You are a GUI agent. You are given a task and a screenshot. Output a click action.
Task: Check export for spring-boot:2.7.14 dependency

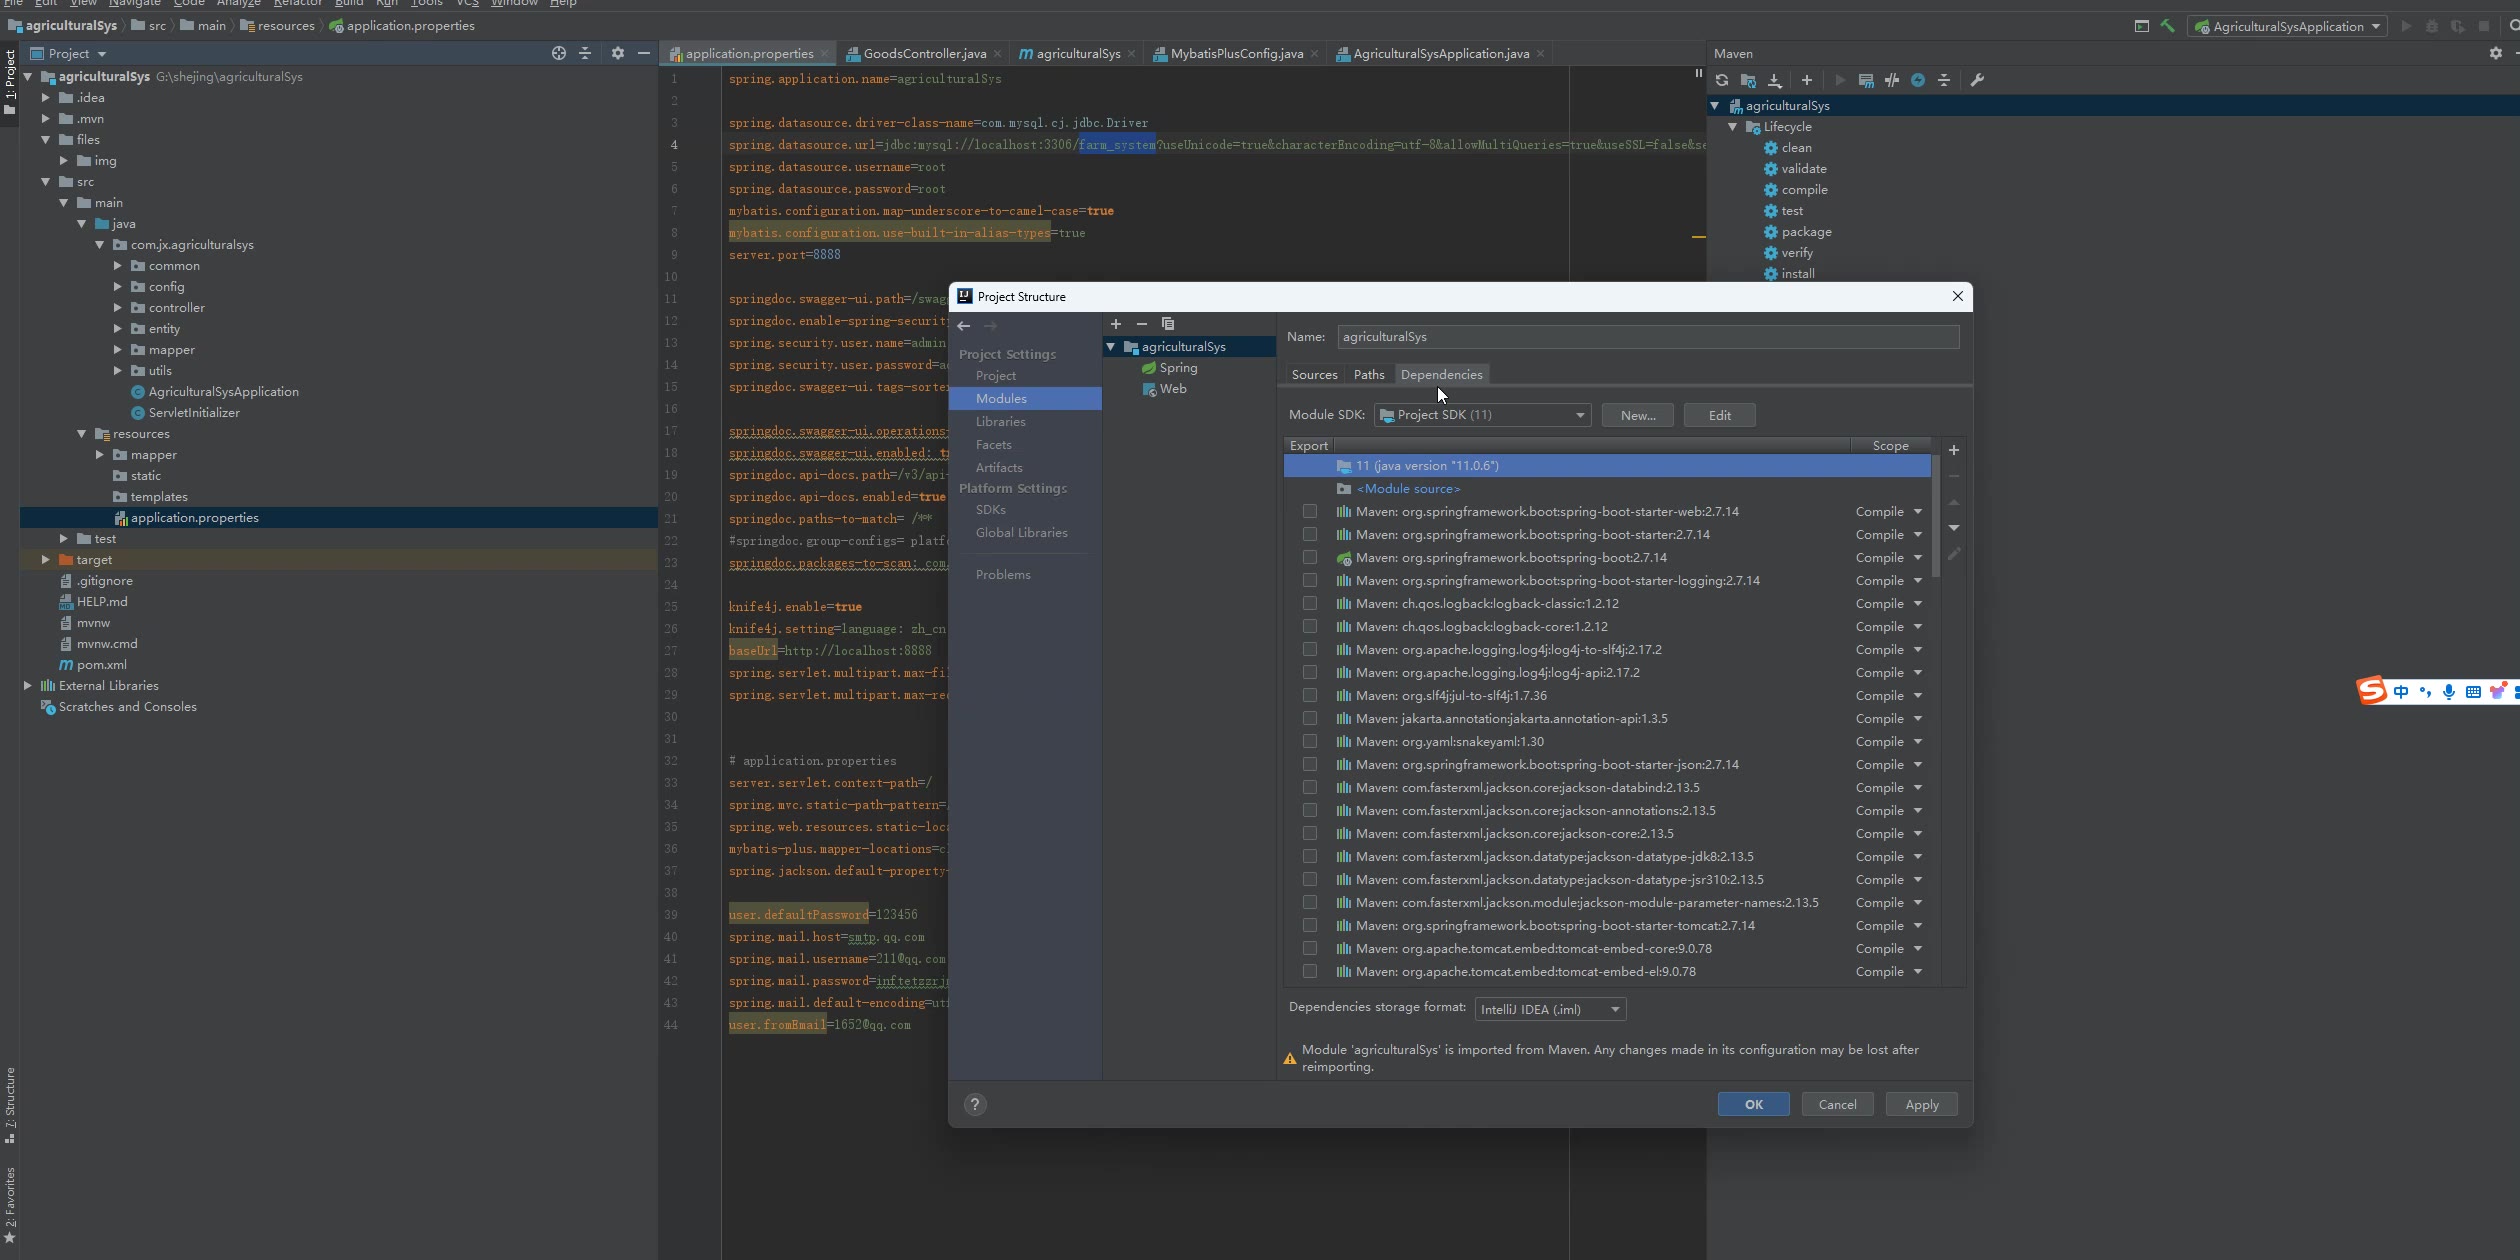pos(1310,558)
